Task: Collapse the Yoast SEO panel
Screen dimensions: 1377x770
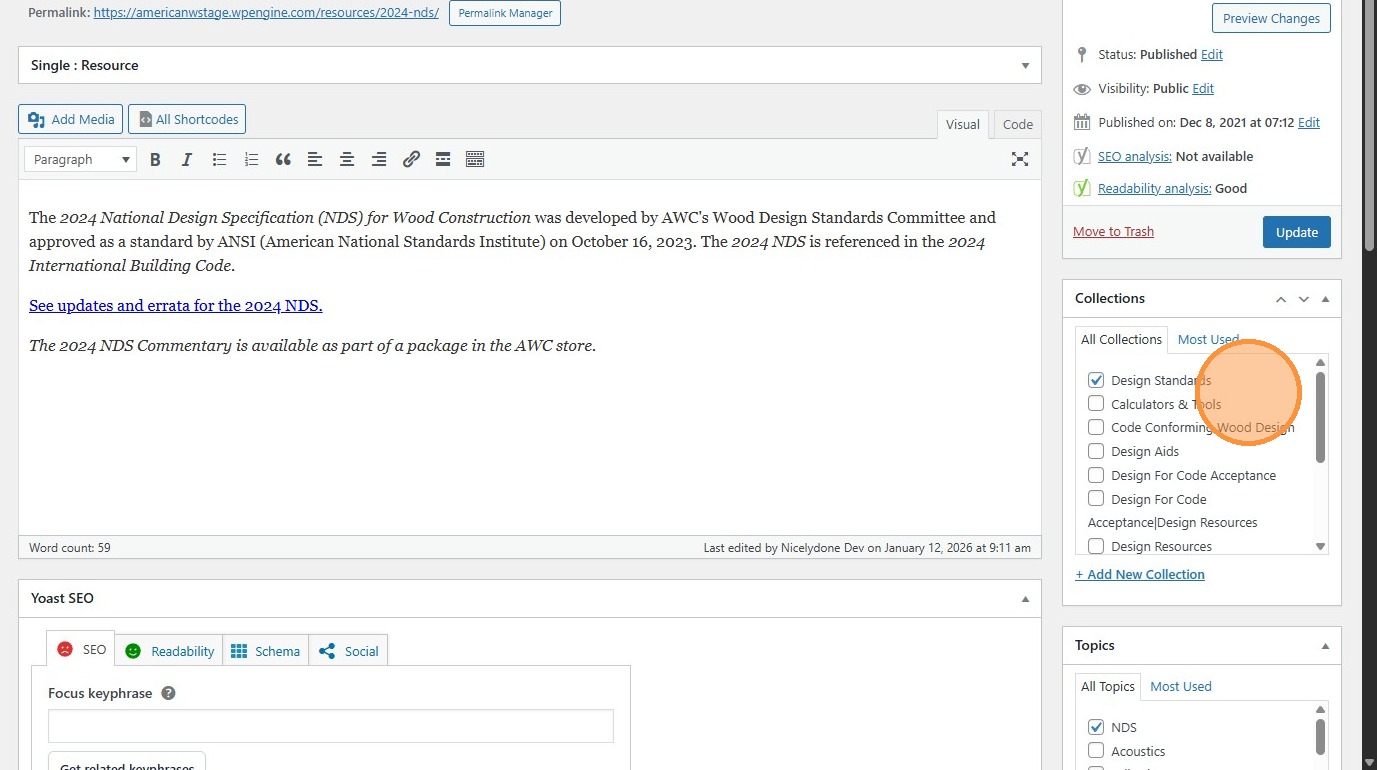Action: coord(1025,599)
